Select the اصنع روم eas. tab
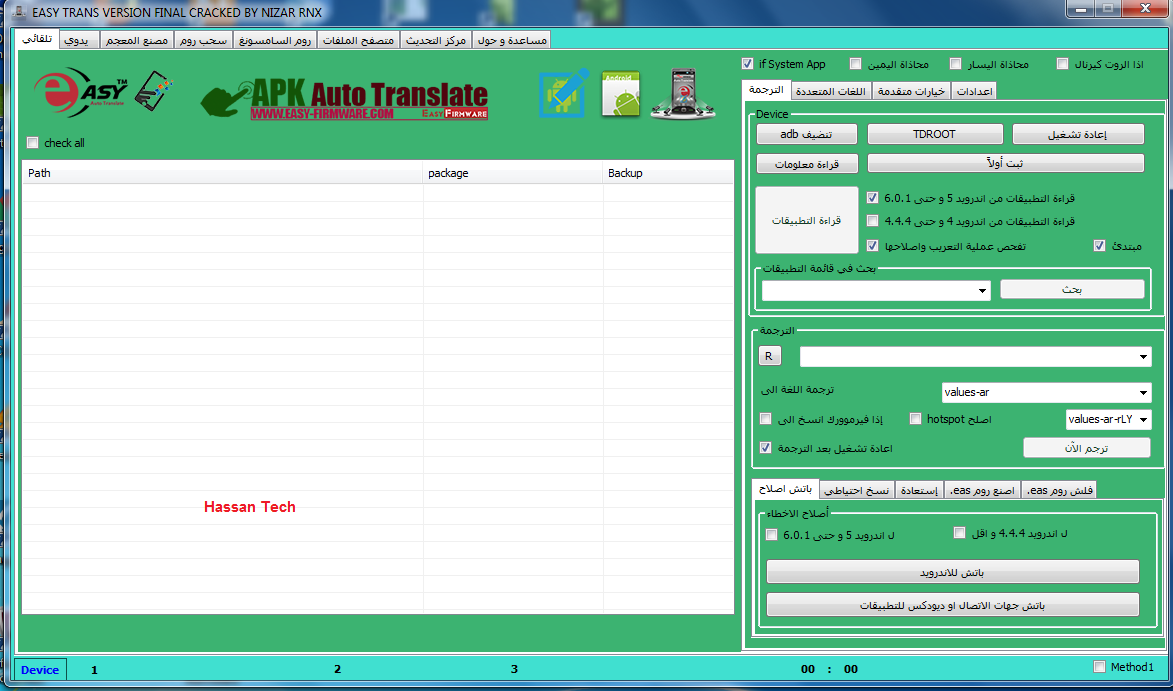 pos(982,490)
